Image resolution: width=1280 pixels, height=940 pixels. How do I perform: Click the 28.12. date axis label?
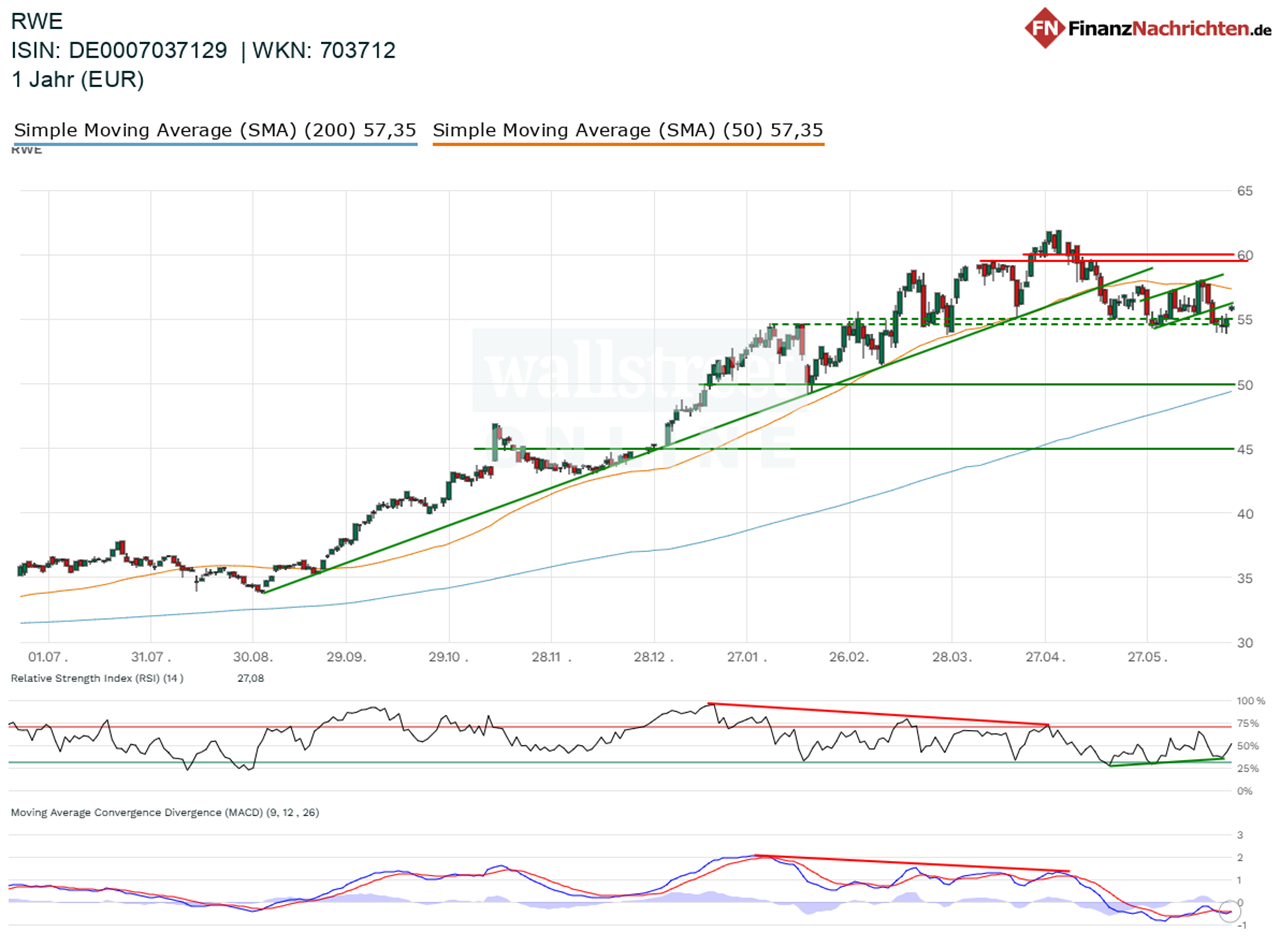pyautogui.click(x=654, y=659)
